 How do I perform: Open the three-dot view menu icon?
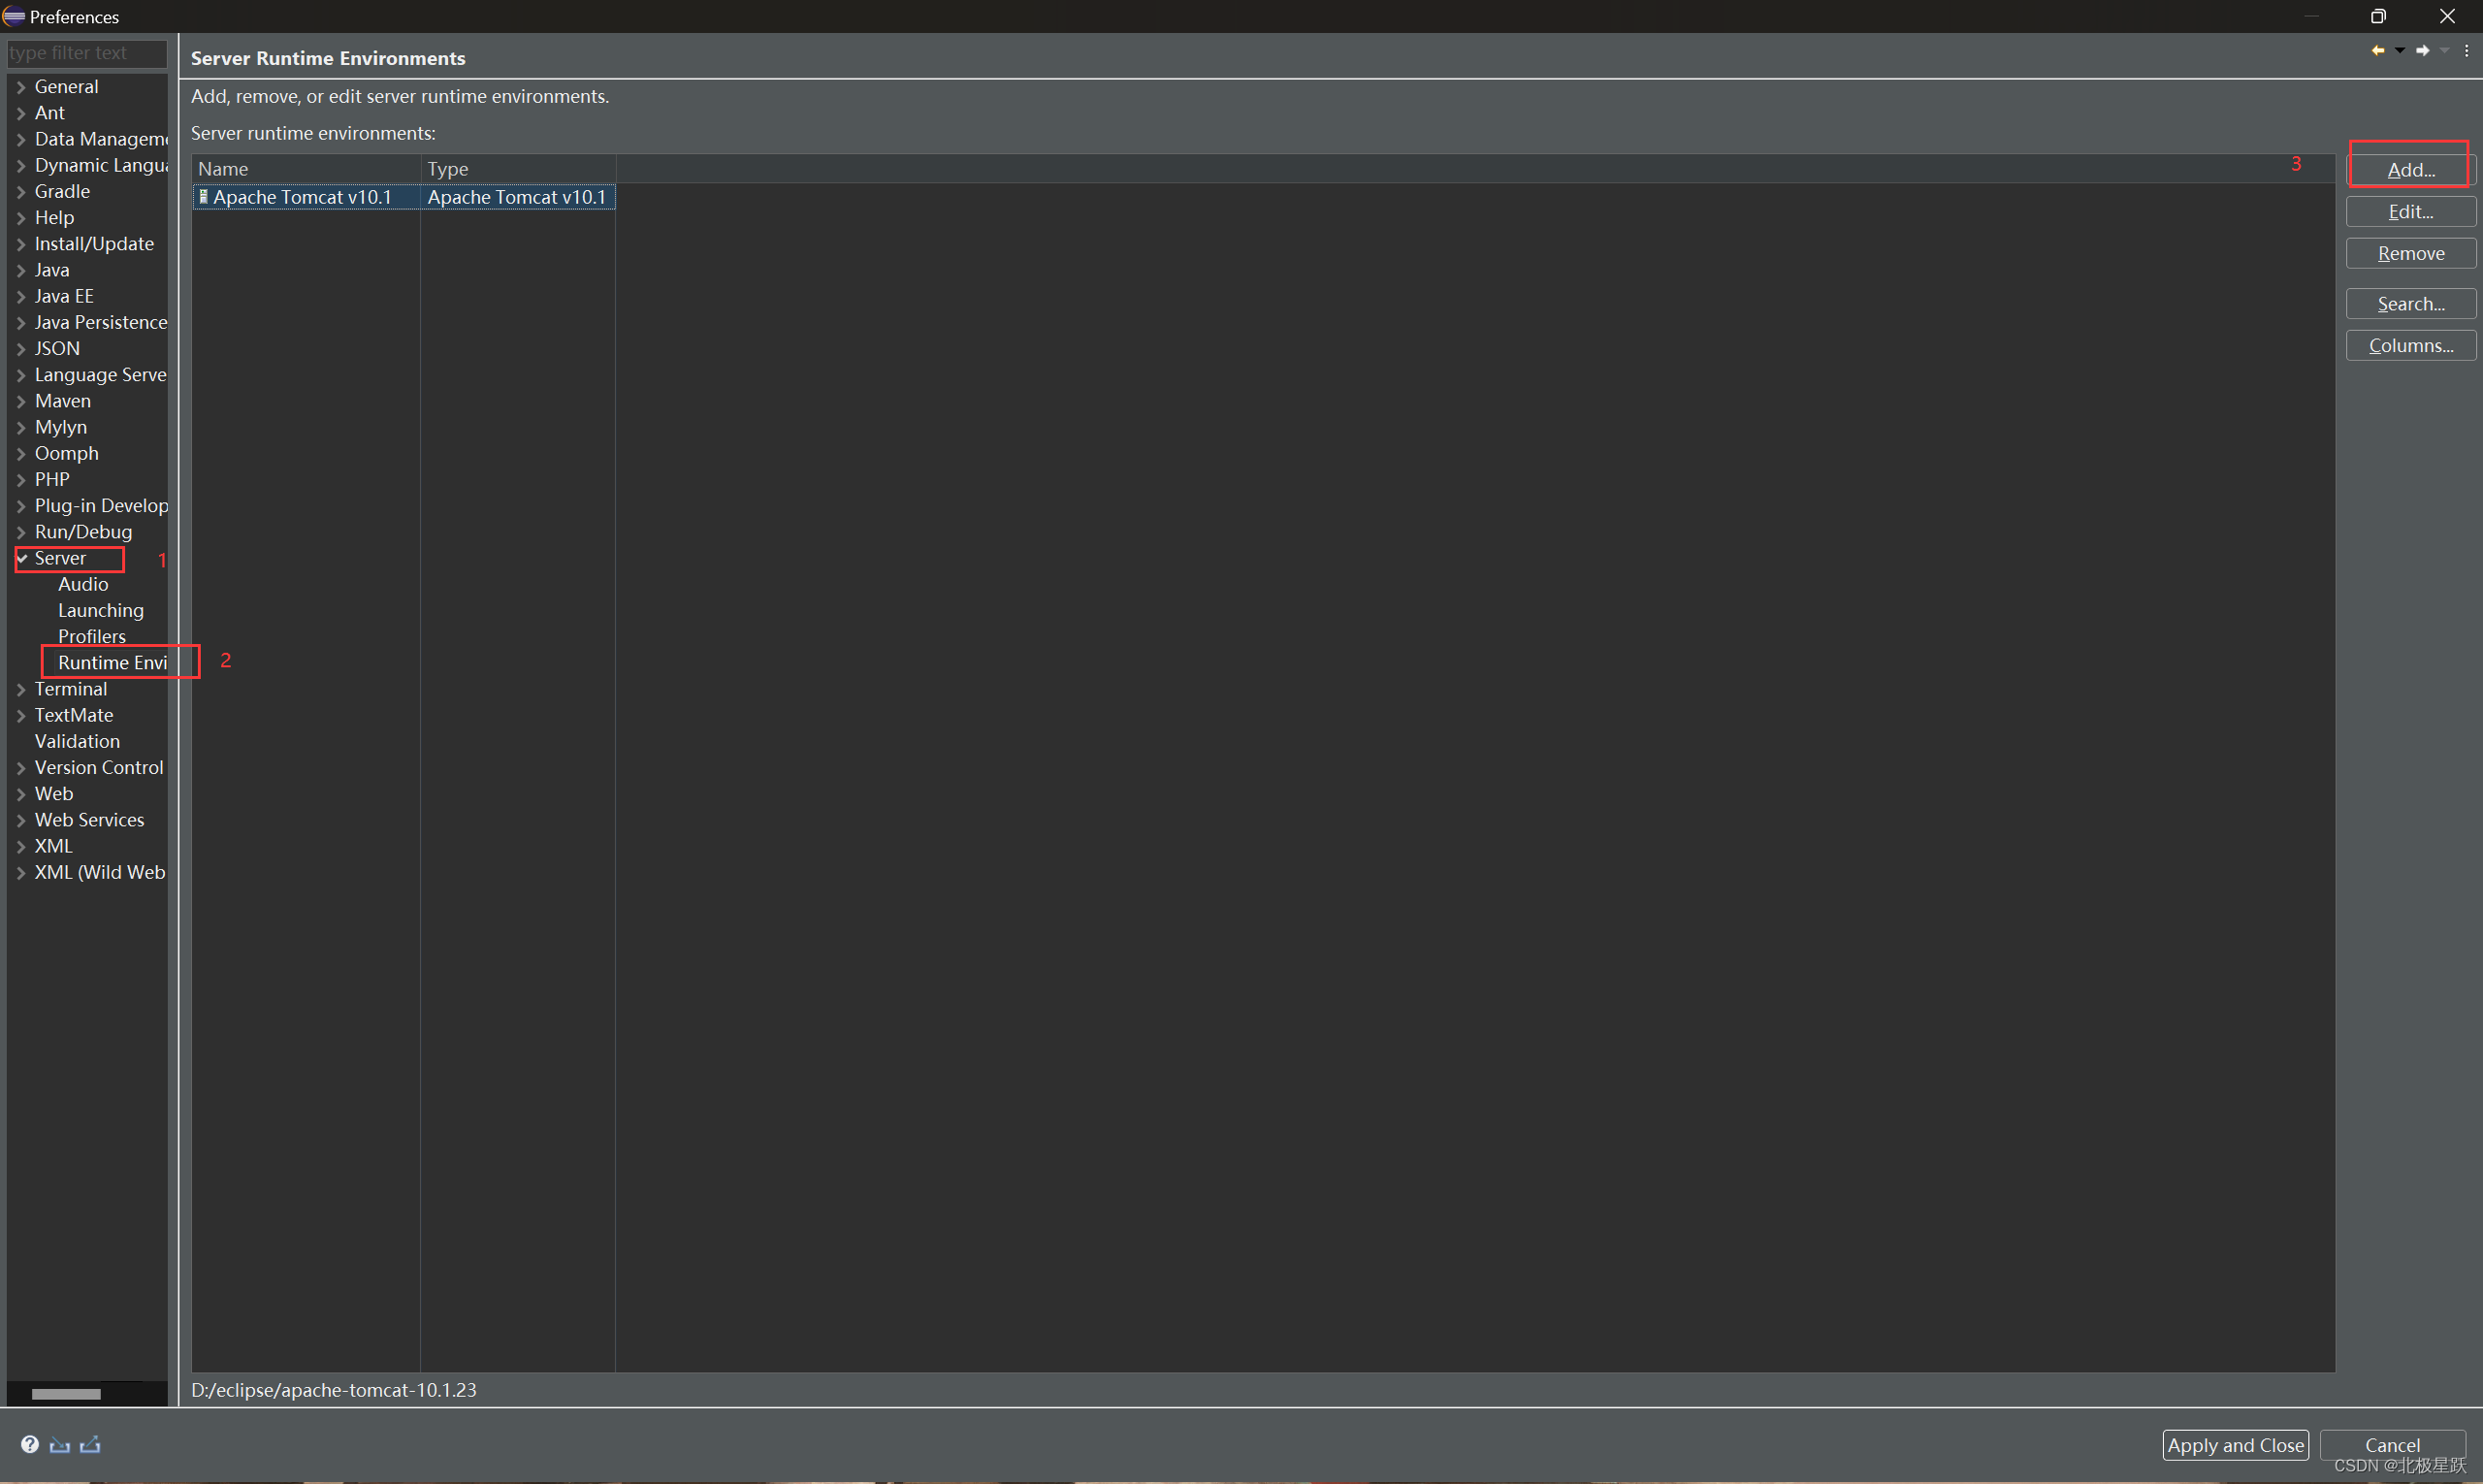pos(2466,50)
